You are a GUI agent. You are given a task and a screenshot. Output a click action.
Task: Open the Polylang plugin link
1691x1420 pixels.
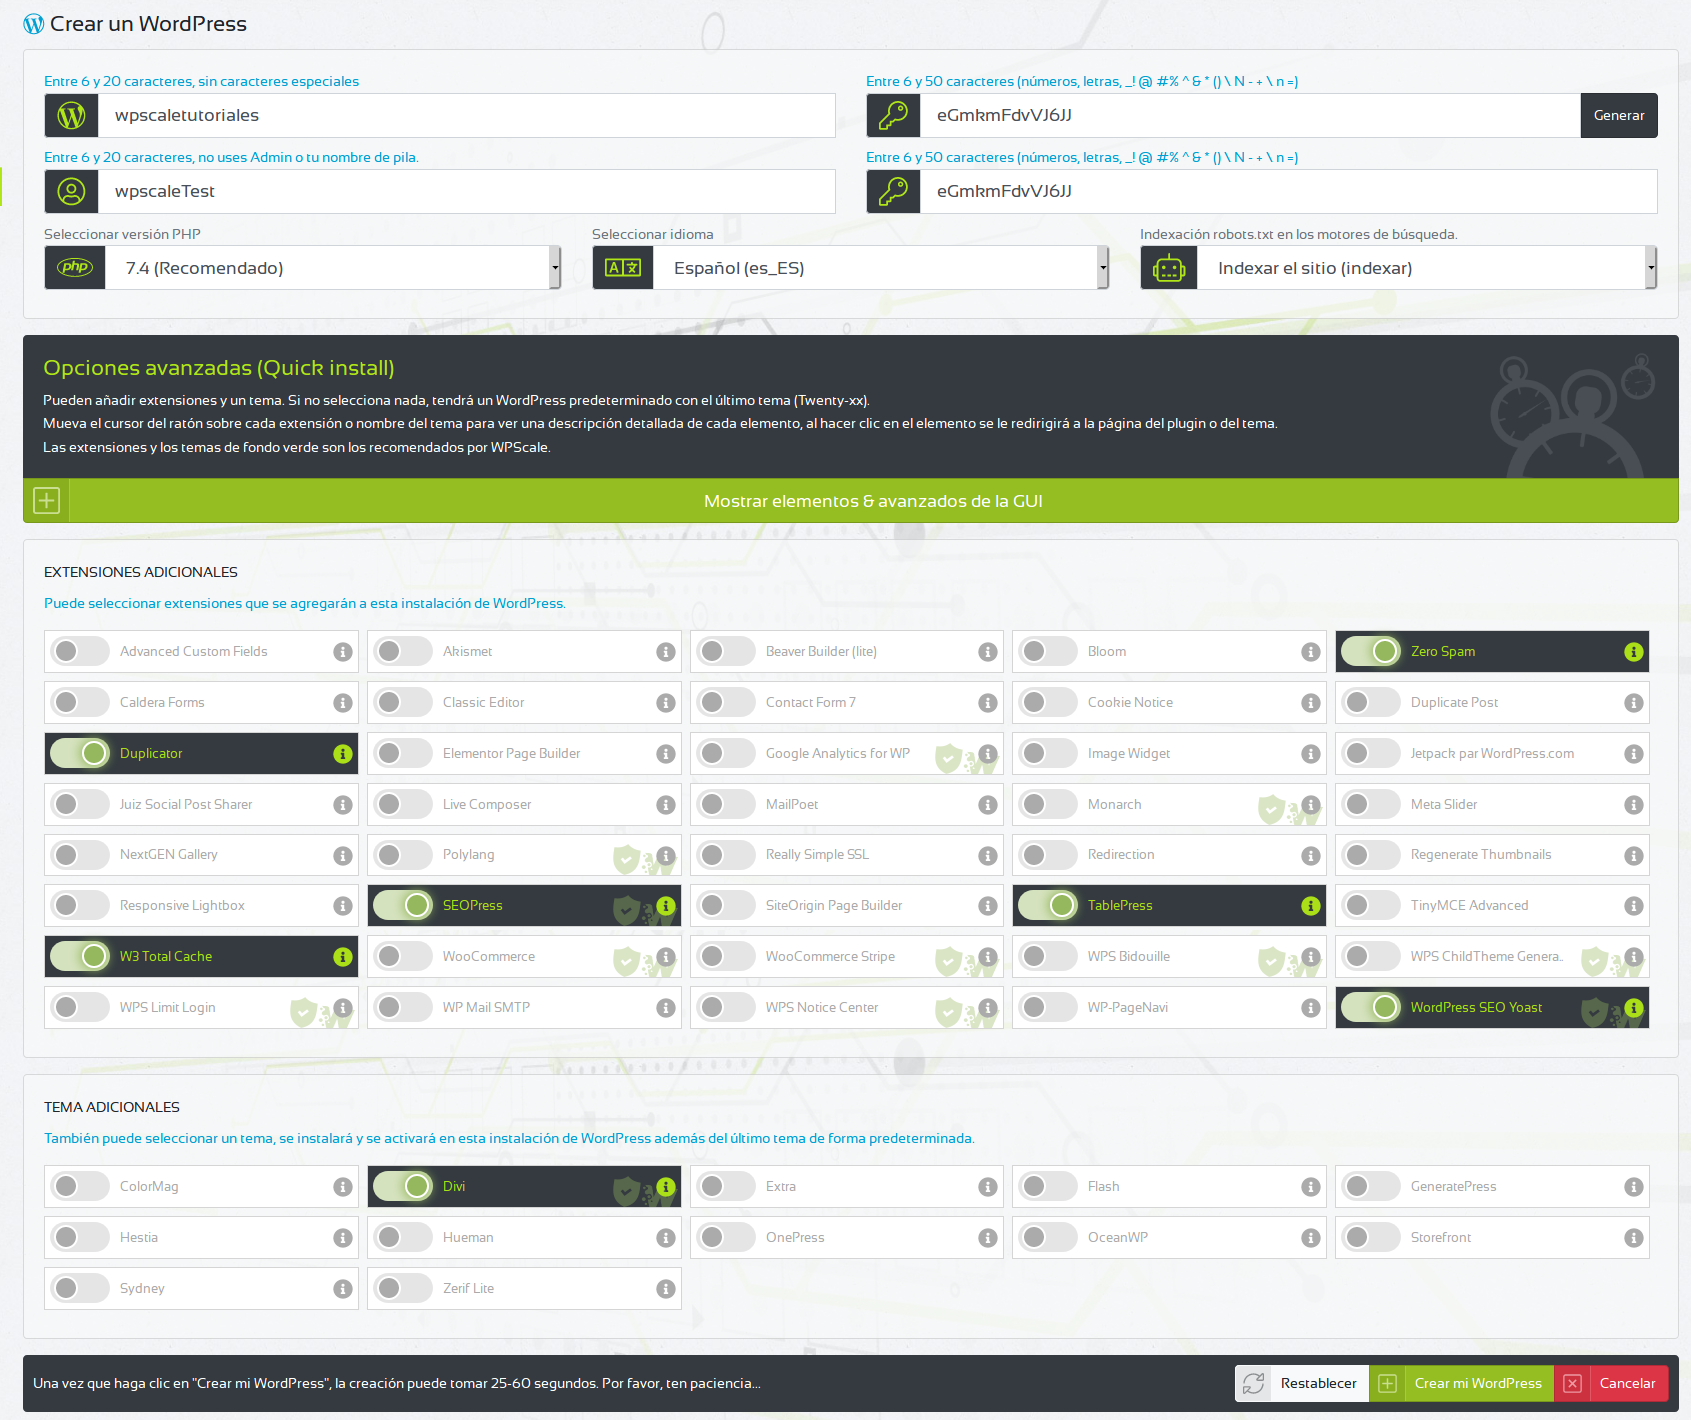(468, 855)
